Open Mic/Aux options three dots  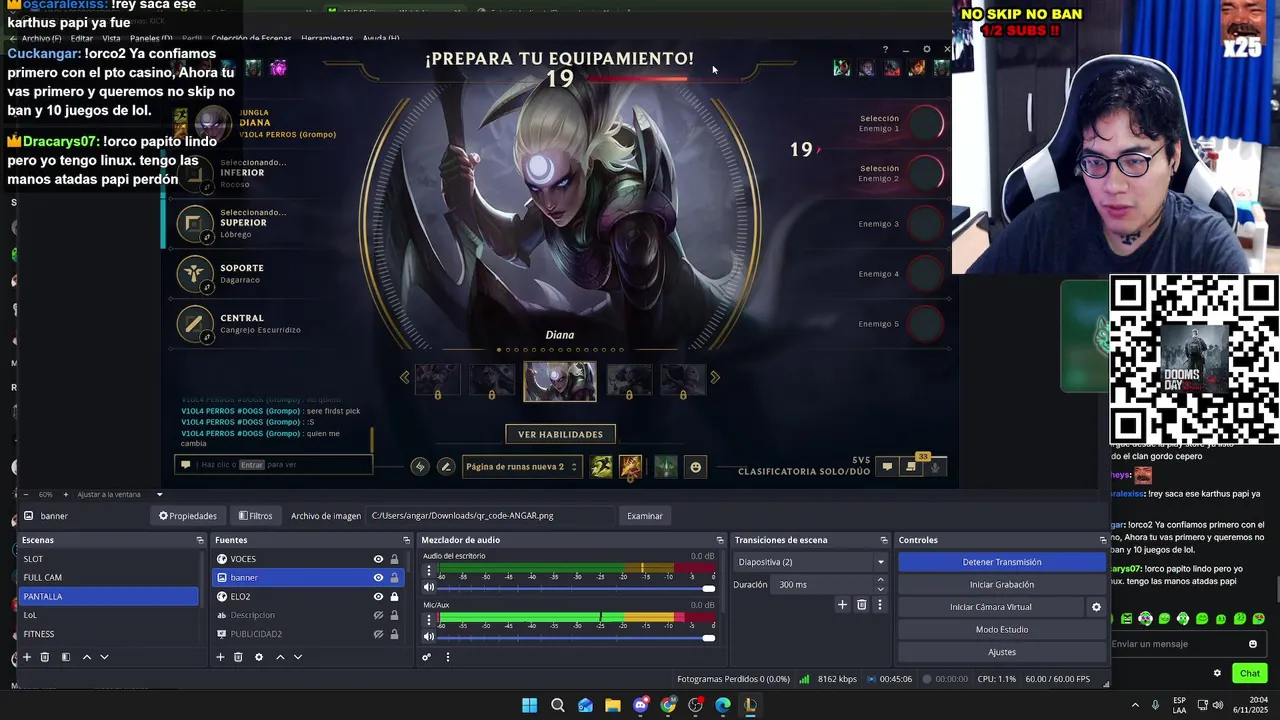pyautogui.click(x=429, y=620)
